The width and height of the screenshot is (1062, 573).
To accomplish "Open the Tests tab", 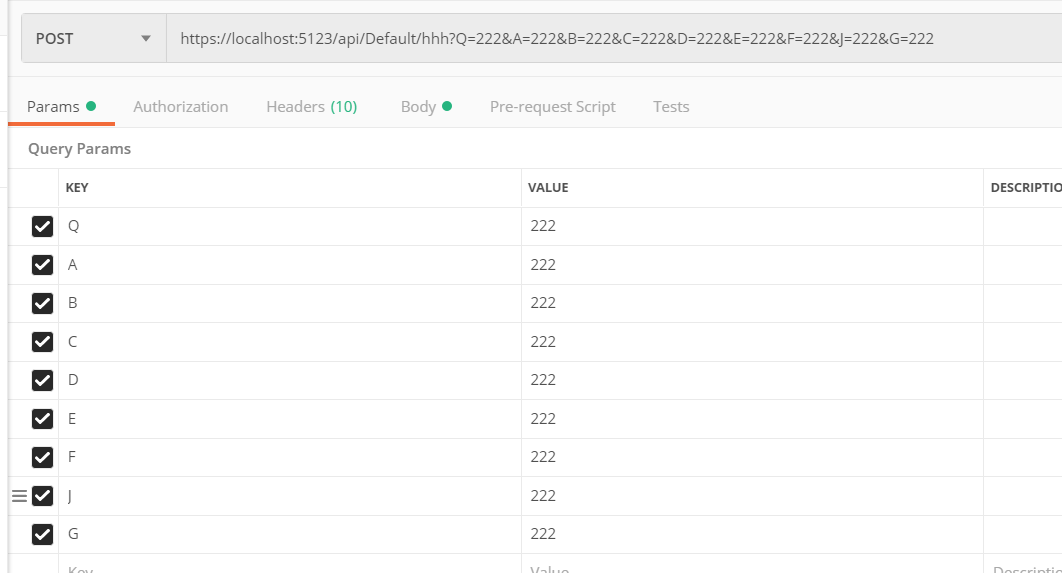I will (671, 106).
